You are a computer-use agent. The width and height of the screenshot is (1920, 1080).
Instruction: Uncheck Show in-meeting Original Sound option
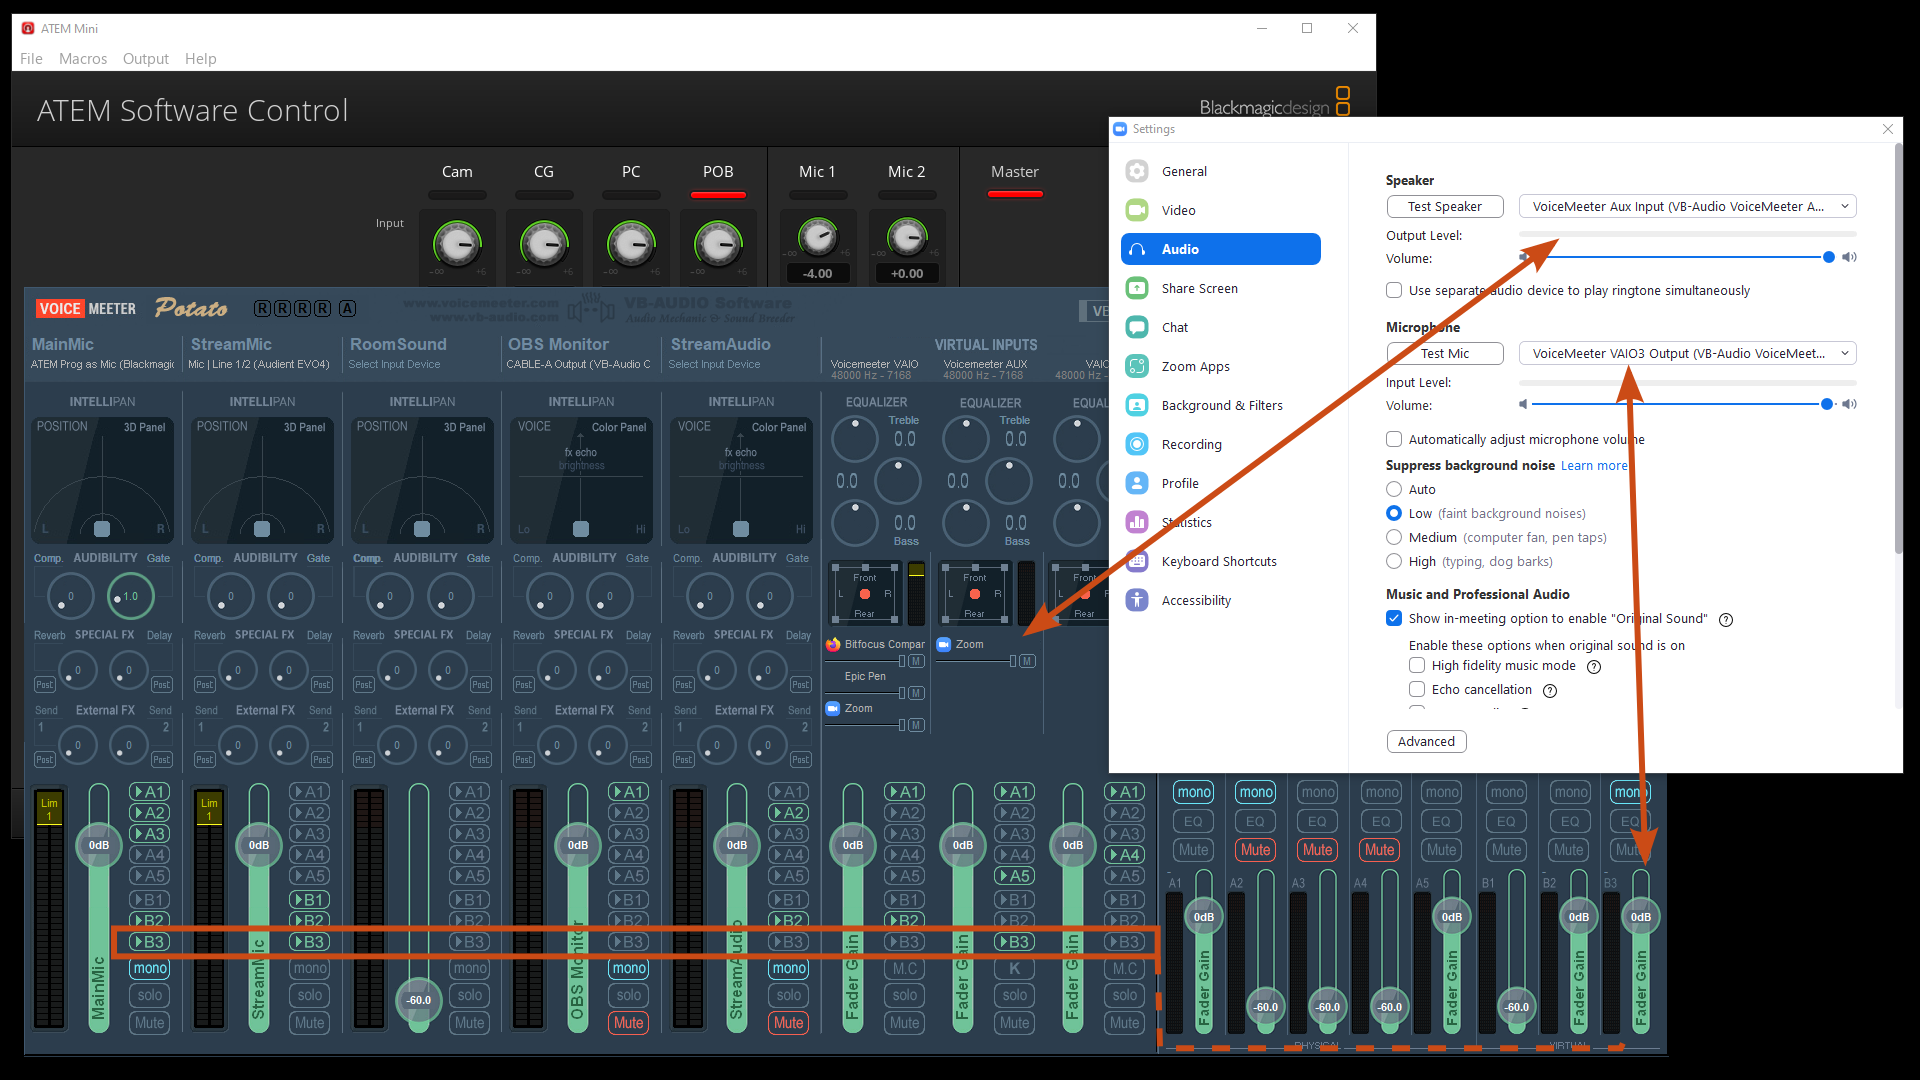click(x=1394, y=618)
